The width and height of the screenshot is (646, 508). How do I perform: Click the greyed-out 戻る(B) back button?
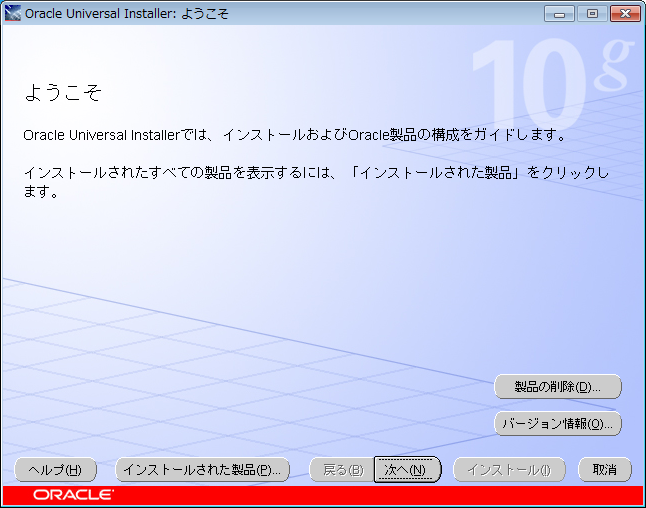[x=342, y=470]
